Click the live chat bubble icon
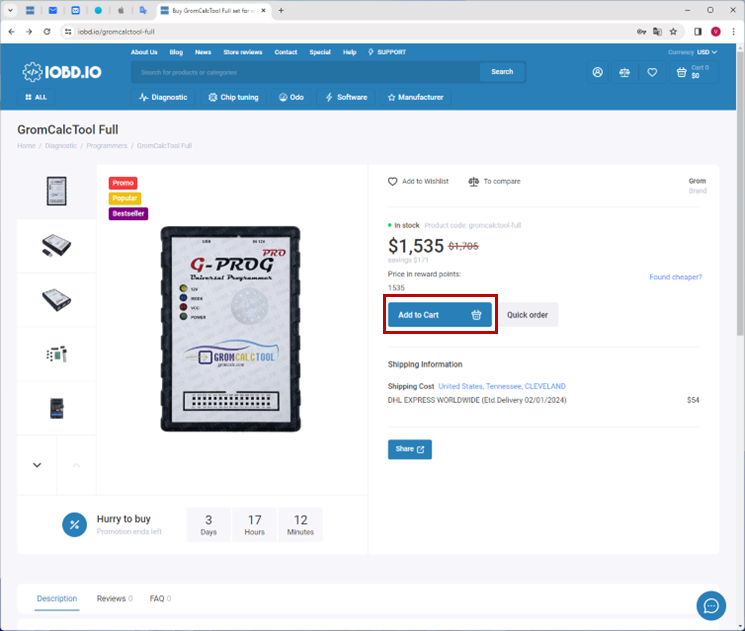745x631 pixels. click(x=711, y=605)
